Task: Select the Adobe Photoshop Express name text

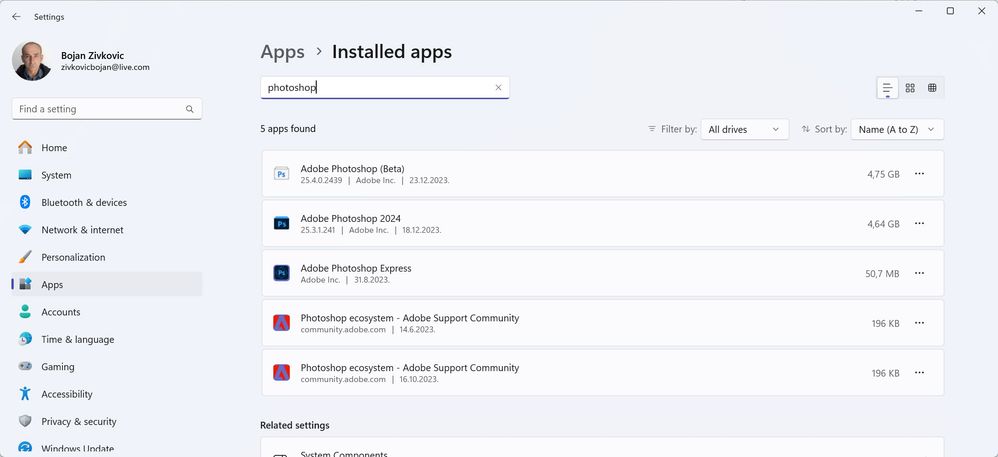Action: [356, 268]
